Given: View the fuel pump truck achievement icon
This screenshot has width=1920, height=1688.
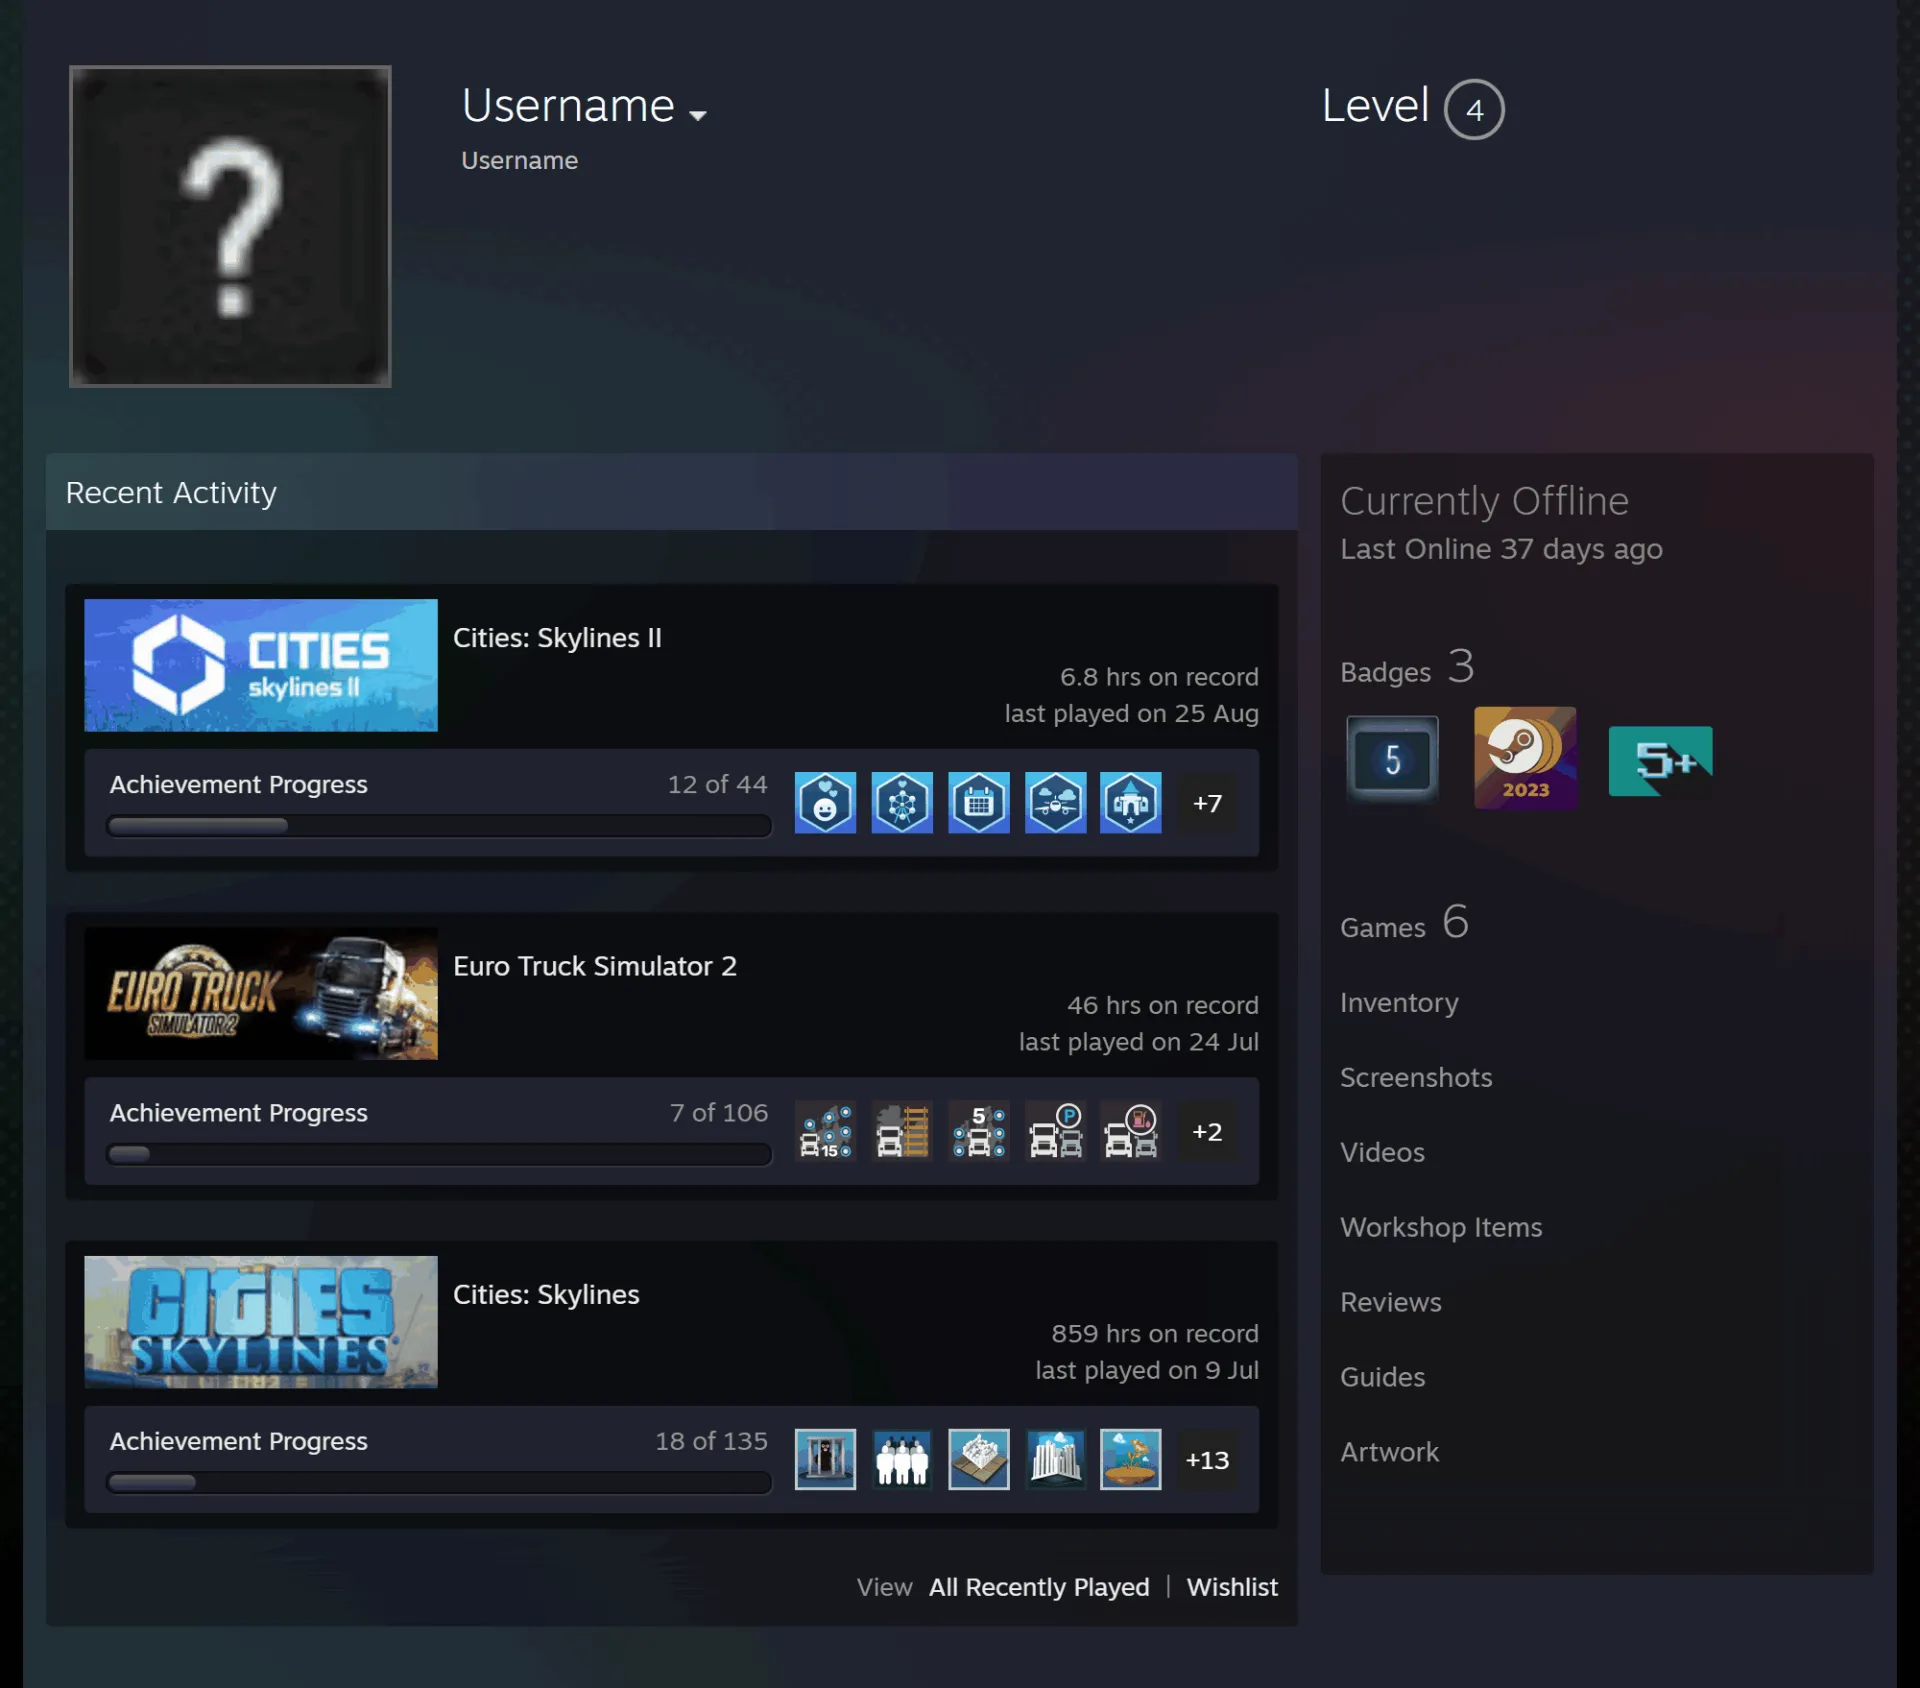Looking at the screenshot, I should click(1131, 1131).
